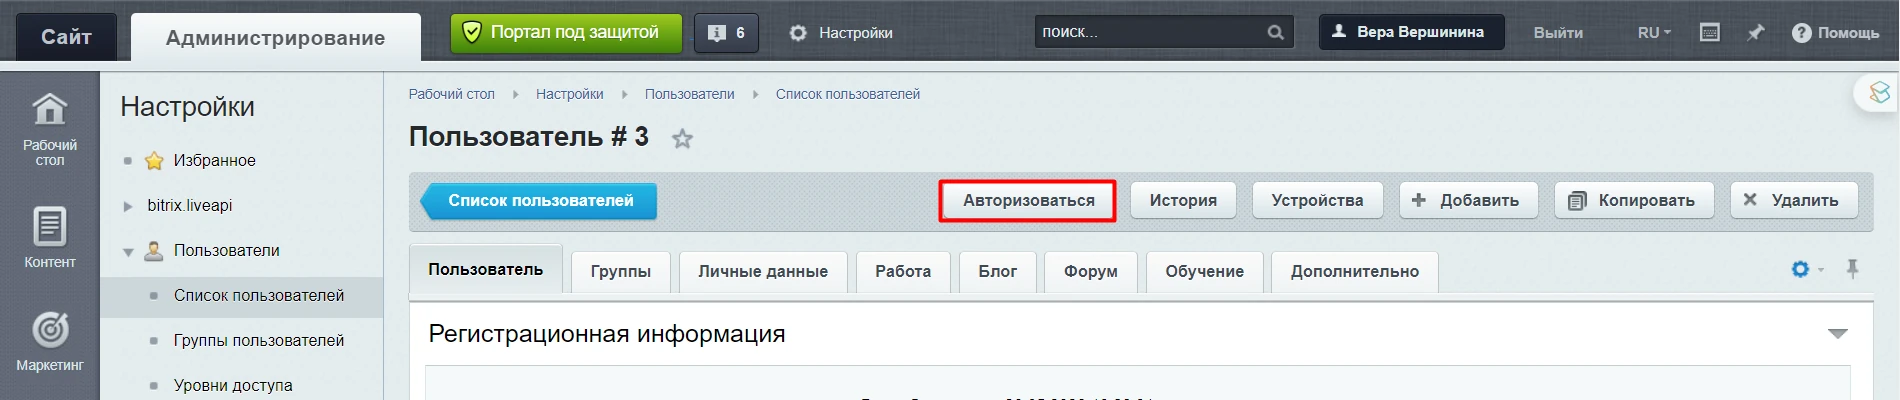Click the notifications icon showing 6

(x=726, y=33)
